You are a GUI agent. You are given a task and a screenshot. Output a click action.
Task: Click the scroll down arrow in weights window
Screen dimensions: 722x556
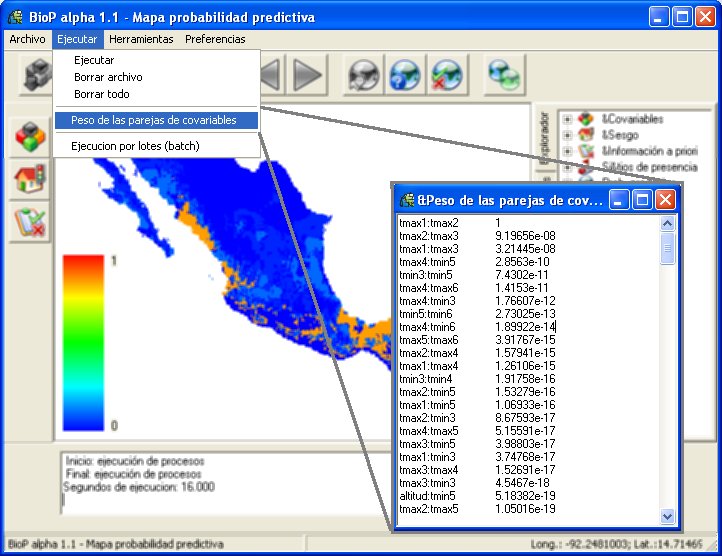667,516
